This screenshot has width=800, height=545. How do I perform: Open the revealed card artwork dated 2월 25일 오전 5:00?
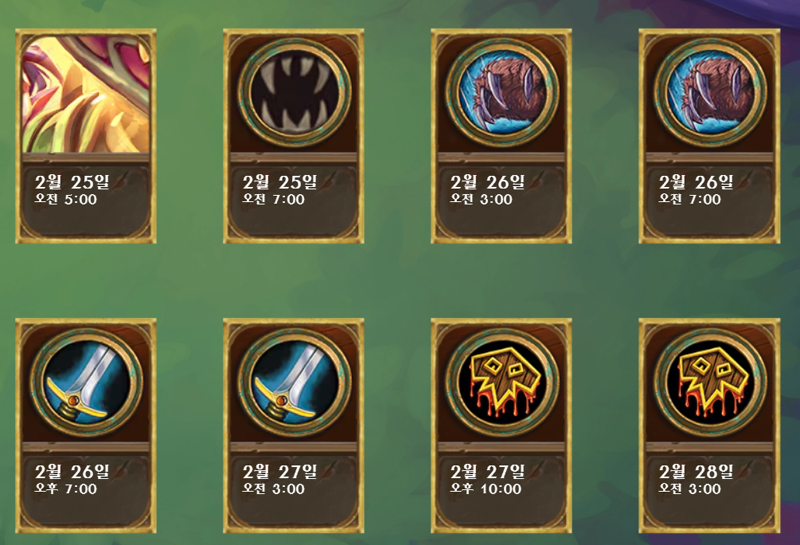click(86, 94)
